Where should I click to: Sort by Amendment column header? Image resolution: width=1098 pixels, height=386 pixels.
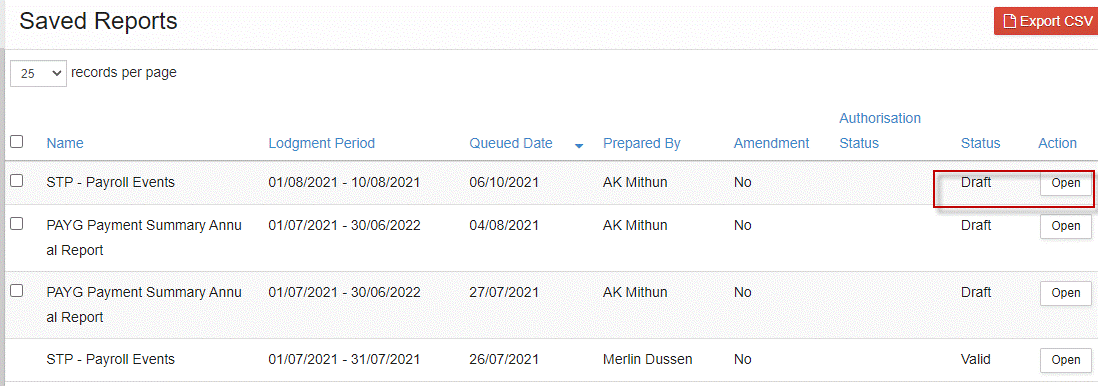pos(771,143)
